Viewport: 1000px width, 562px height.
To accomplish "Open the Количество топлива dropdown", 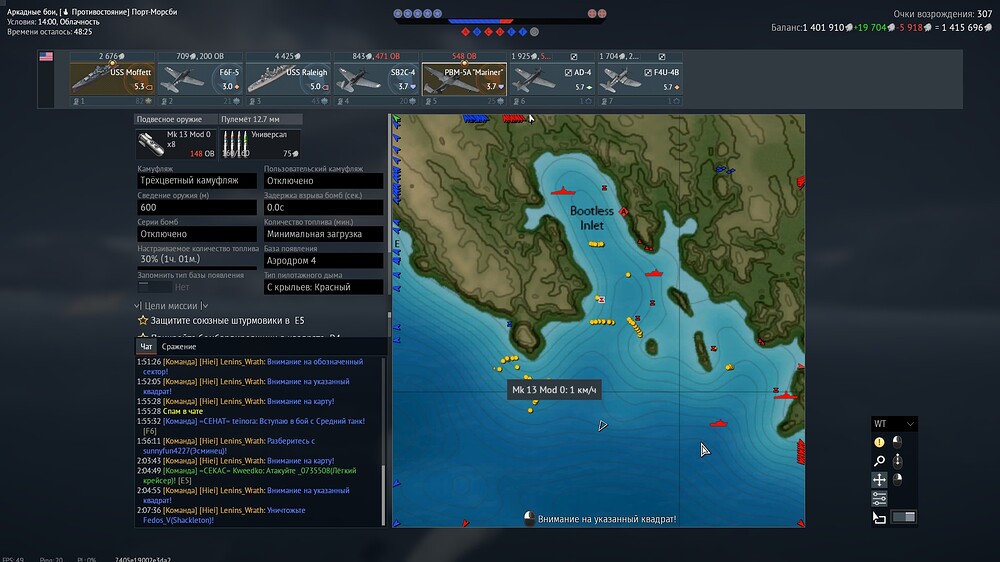I will (x=323, y=234).
